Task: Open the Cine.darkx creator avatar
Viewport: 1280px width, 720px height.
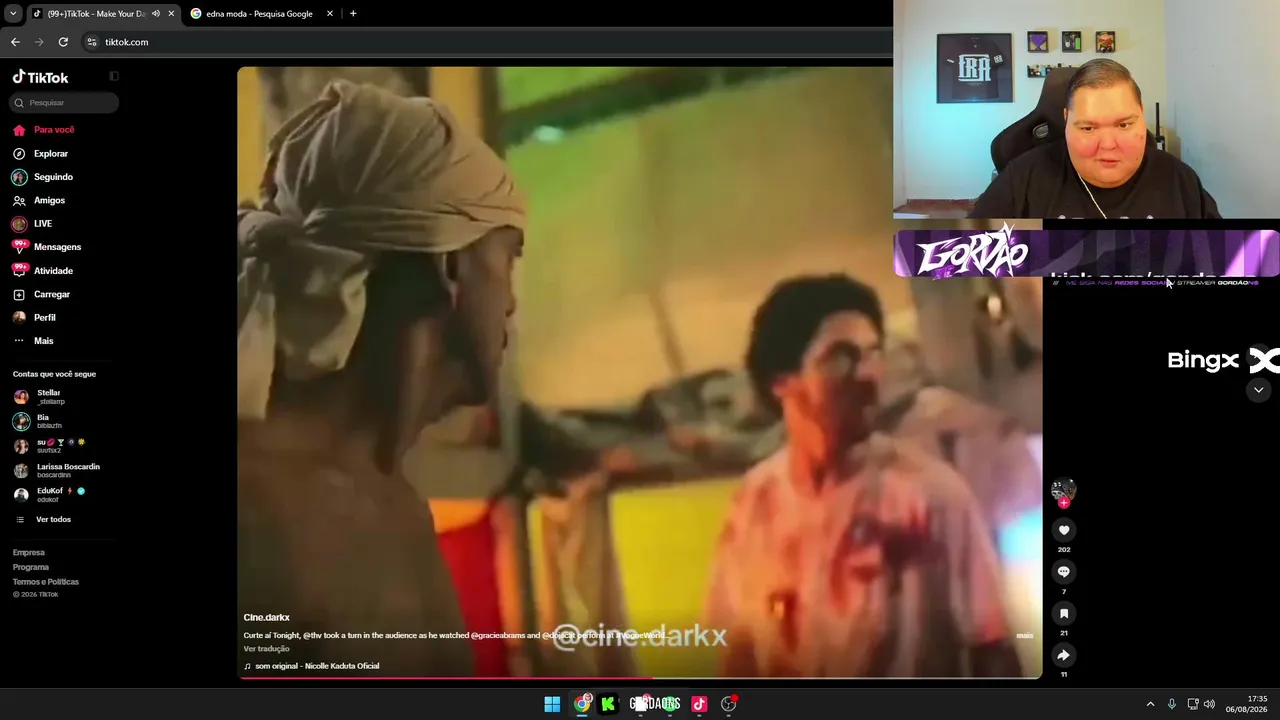Action: click(x=1063, y=490)
